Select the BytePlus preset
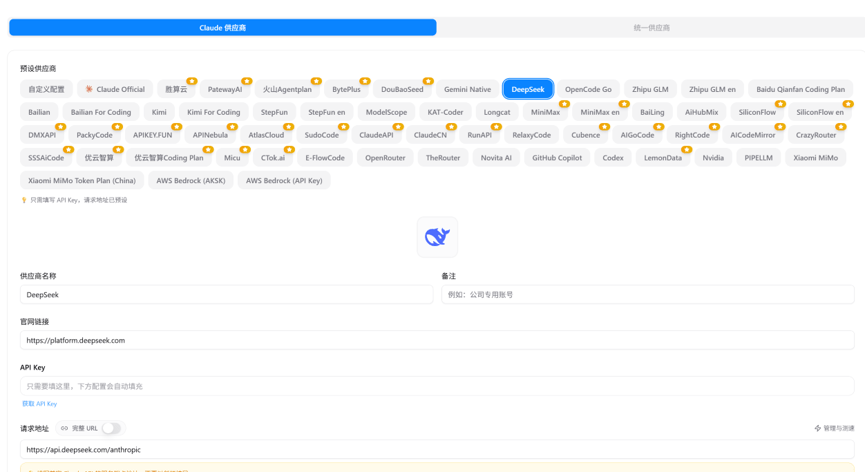This screenshot has width=865, height=472. tap(346, 89)
